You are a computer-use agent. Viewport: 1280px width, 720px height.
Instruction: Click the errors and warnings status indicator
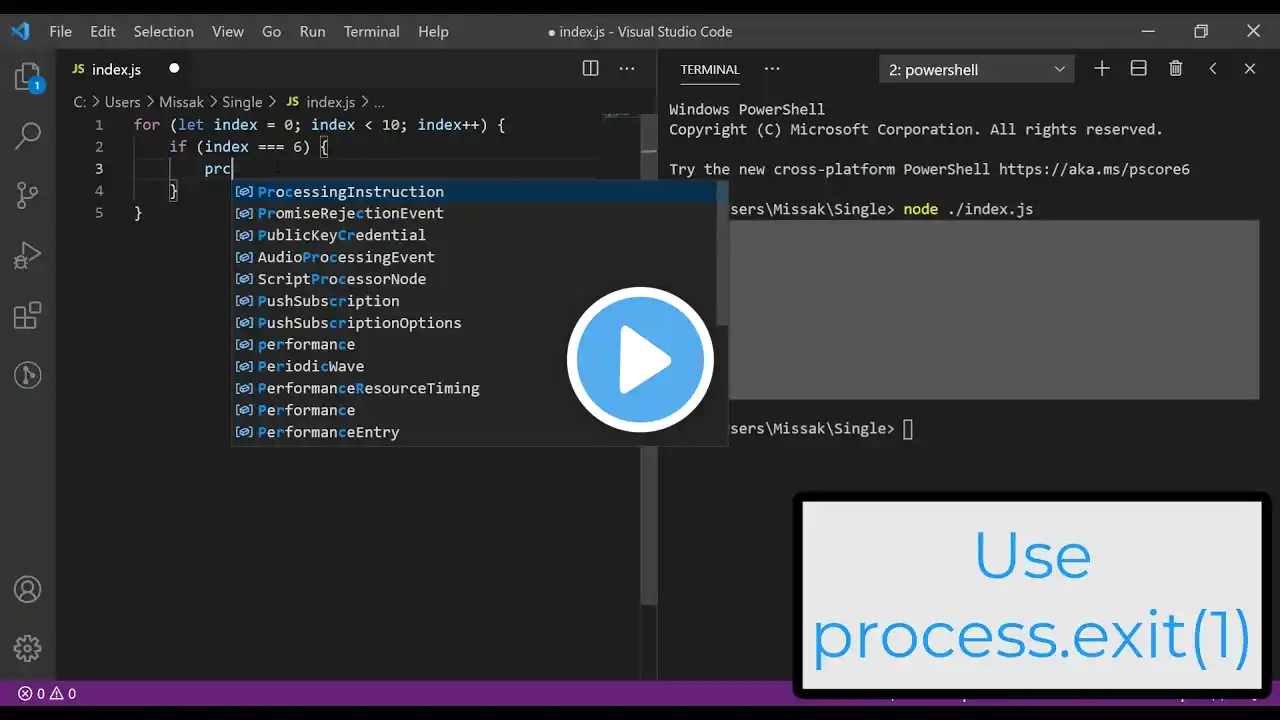[x=46, y=693]
